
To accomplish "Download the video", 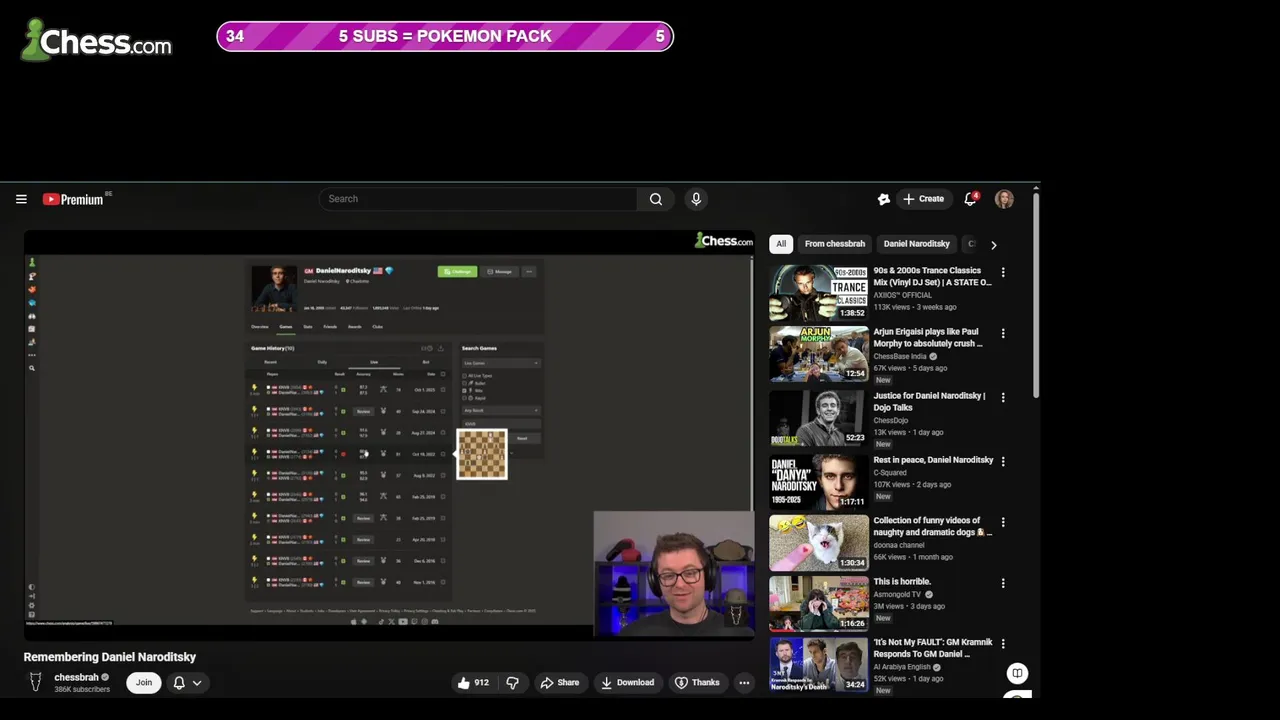I will (627, 683).
